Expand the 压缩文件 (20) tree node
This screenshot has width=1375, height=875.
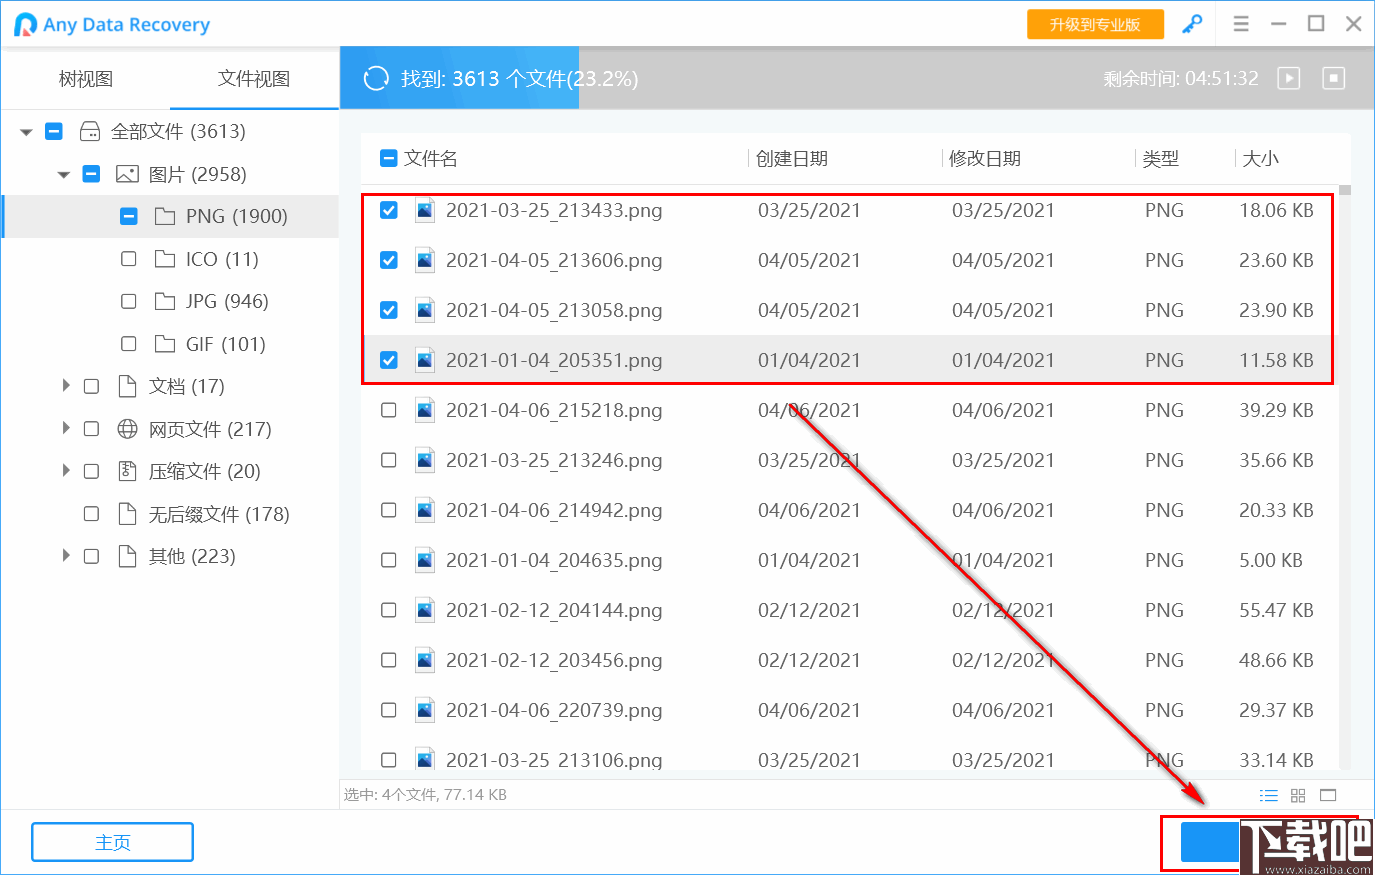coord(66,471)
